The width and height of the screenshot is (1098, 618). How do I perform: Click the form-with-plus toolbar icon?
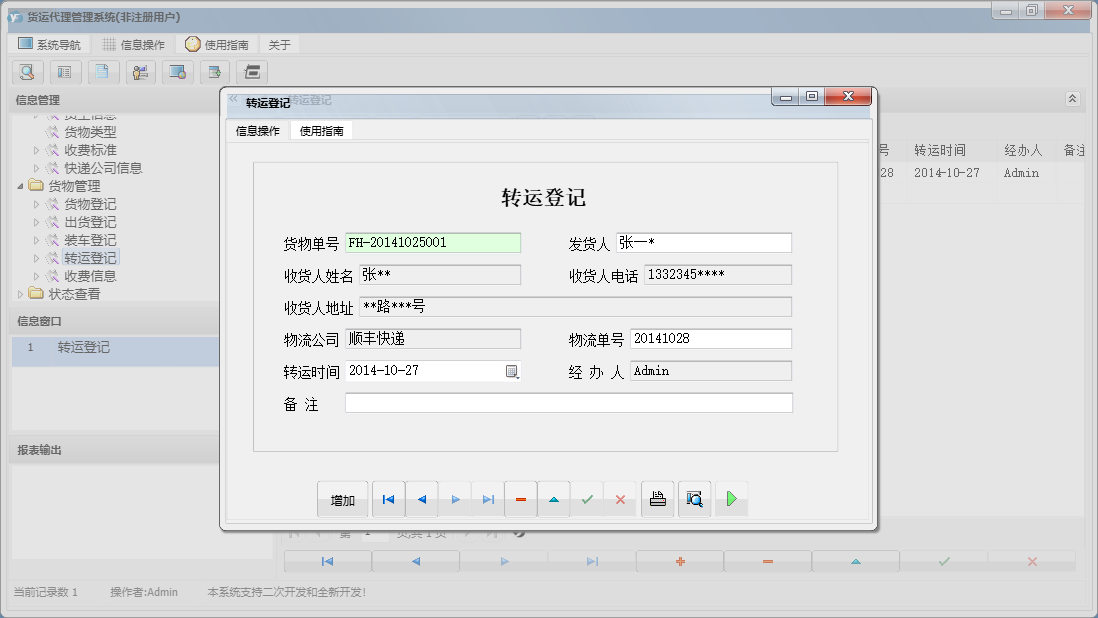[x=216, y=72]
